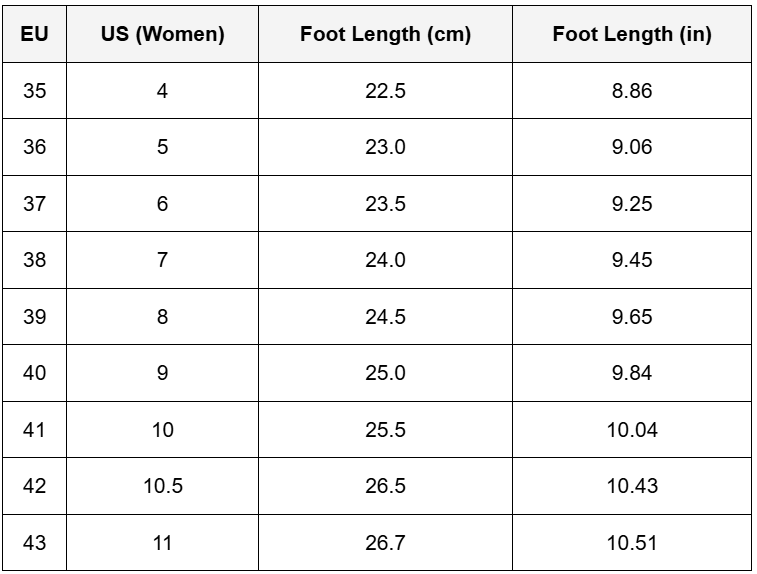This screenshot has height=574, width=757.
Task: Click the EU size 41 cell
Action: point(34,430)
